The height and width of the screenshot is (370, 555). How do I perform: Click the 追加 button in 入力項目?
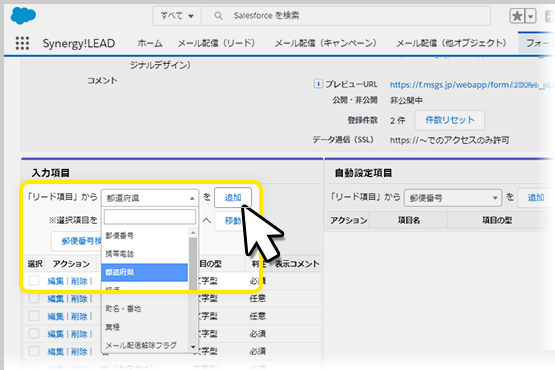click(233, 198)
